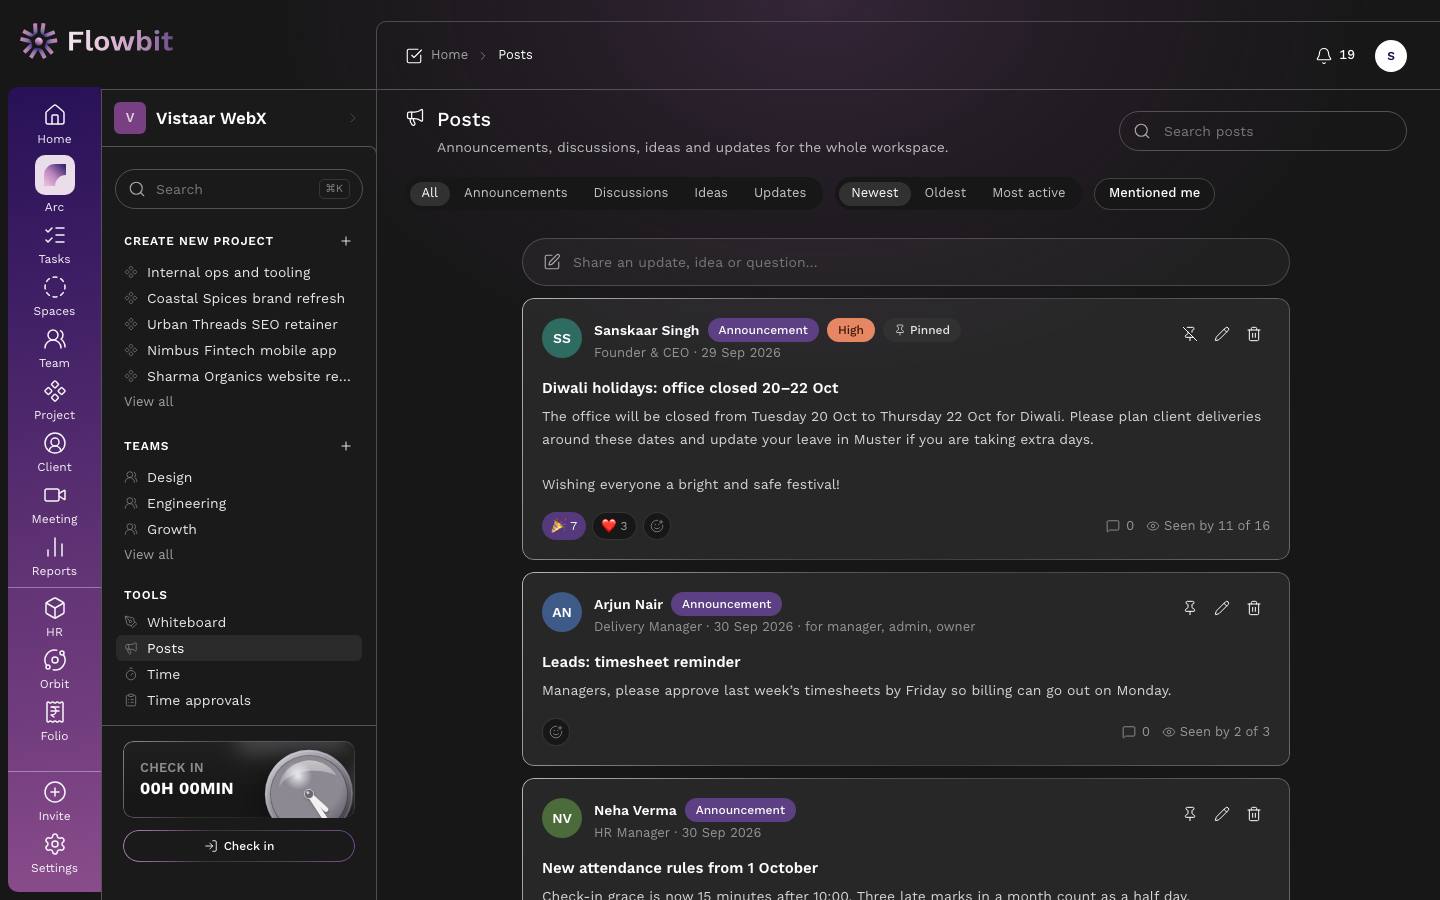
Task: Switch to the Updates tab
Action: (x=780, y=193)
